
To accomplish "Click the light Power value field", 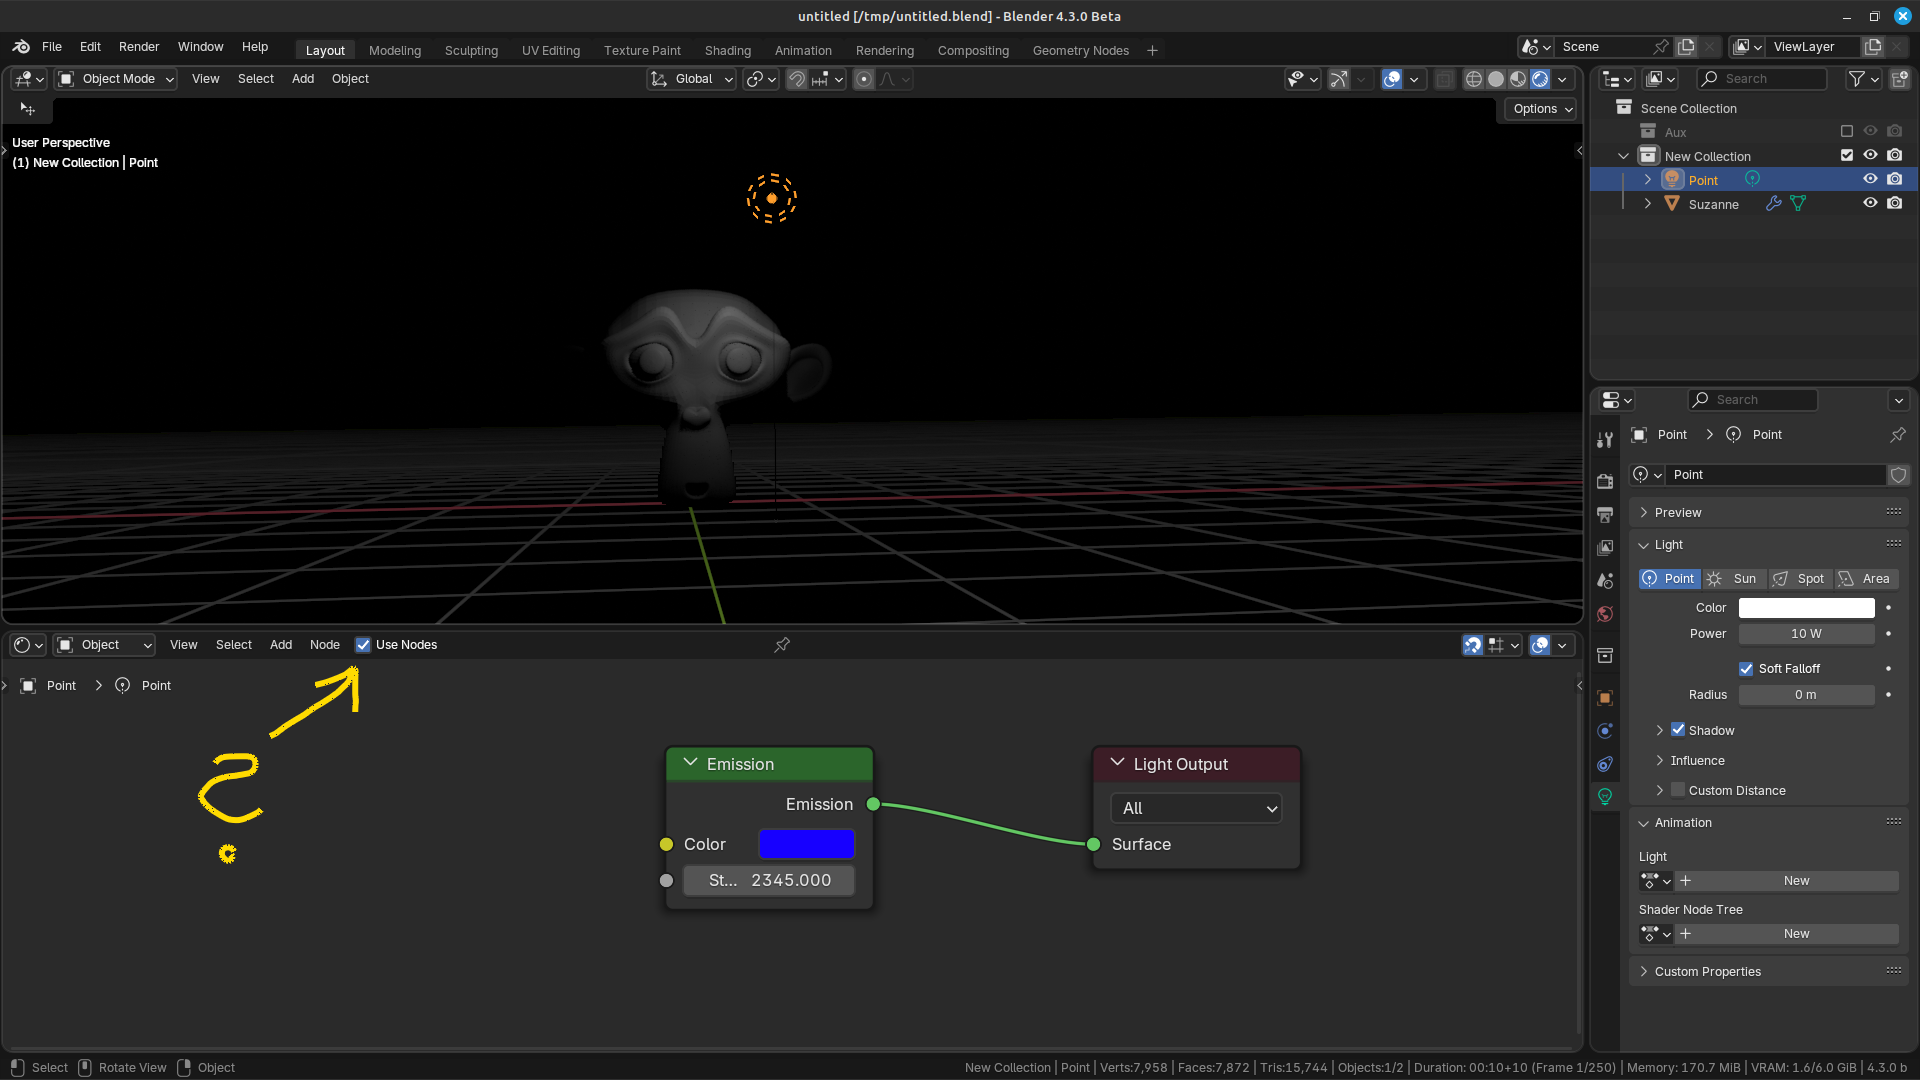I will (1806, 634).
